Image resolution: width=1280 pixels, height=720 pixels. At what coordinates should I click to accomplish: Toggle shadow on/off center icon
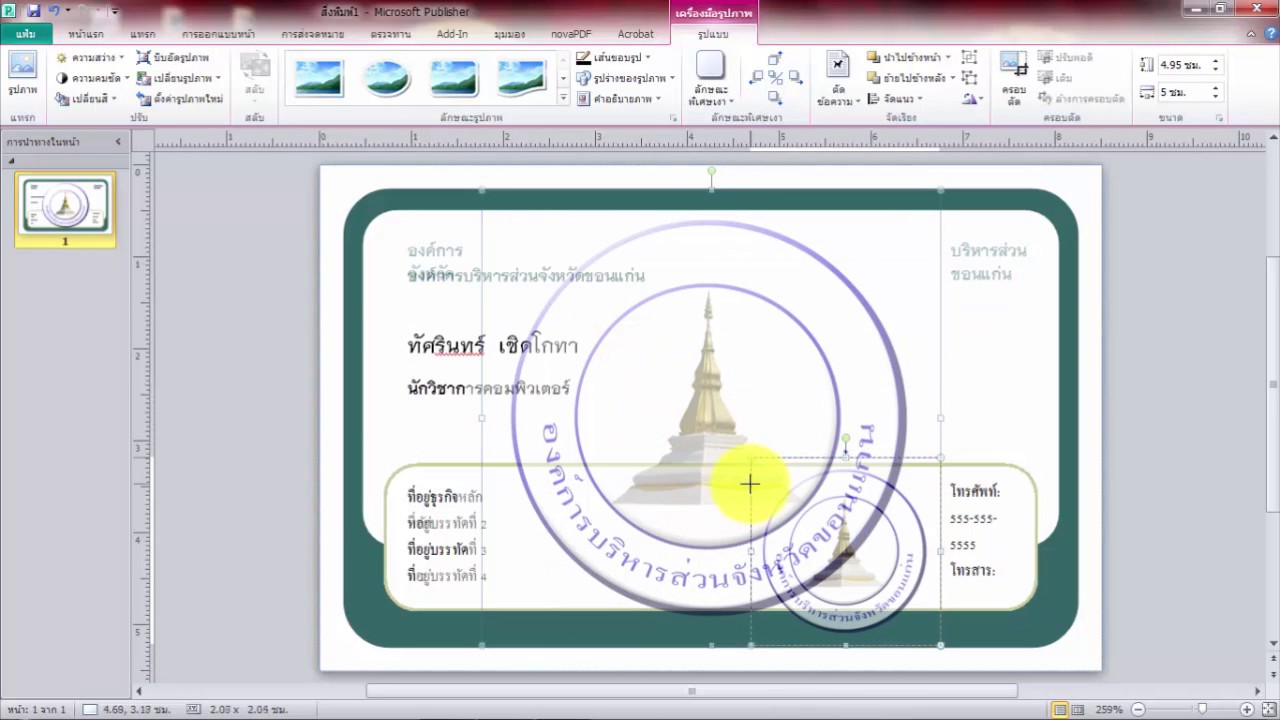775,77
